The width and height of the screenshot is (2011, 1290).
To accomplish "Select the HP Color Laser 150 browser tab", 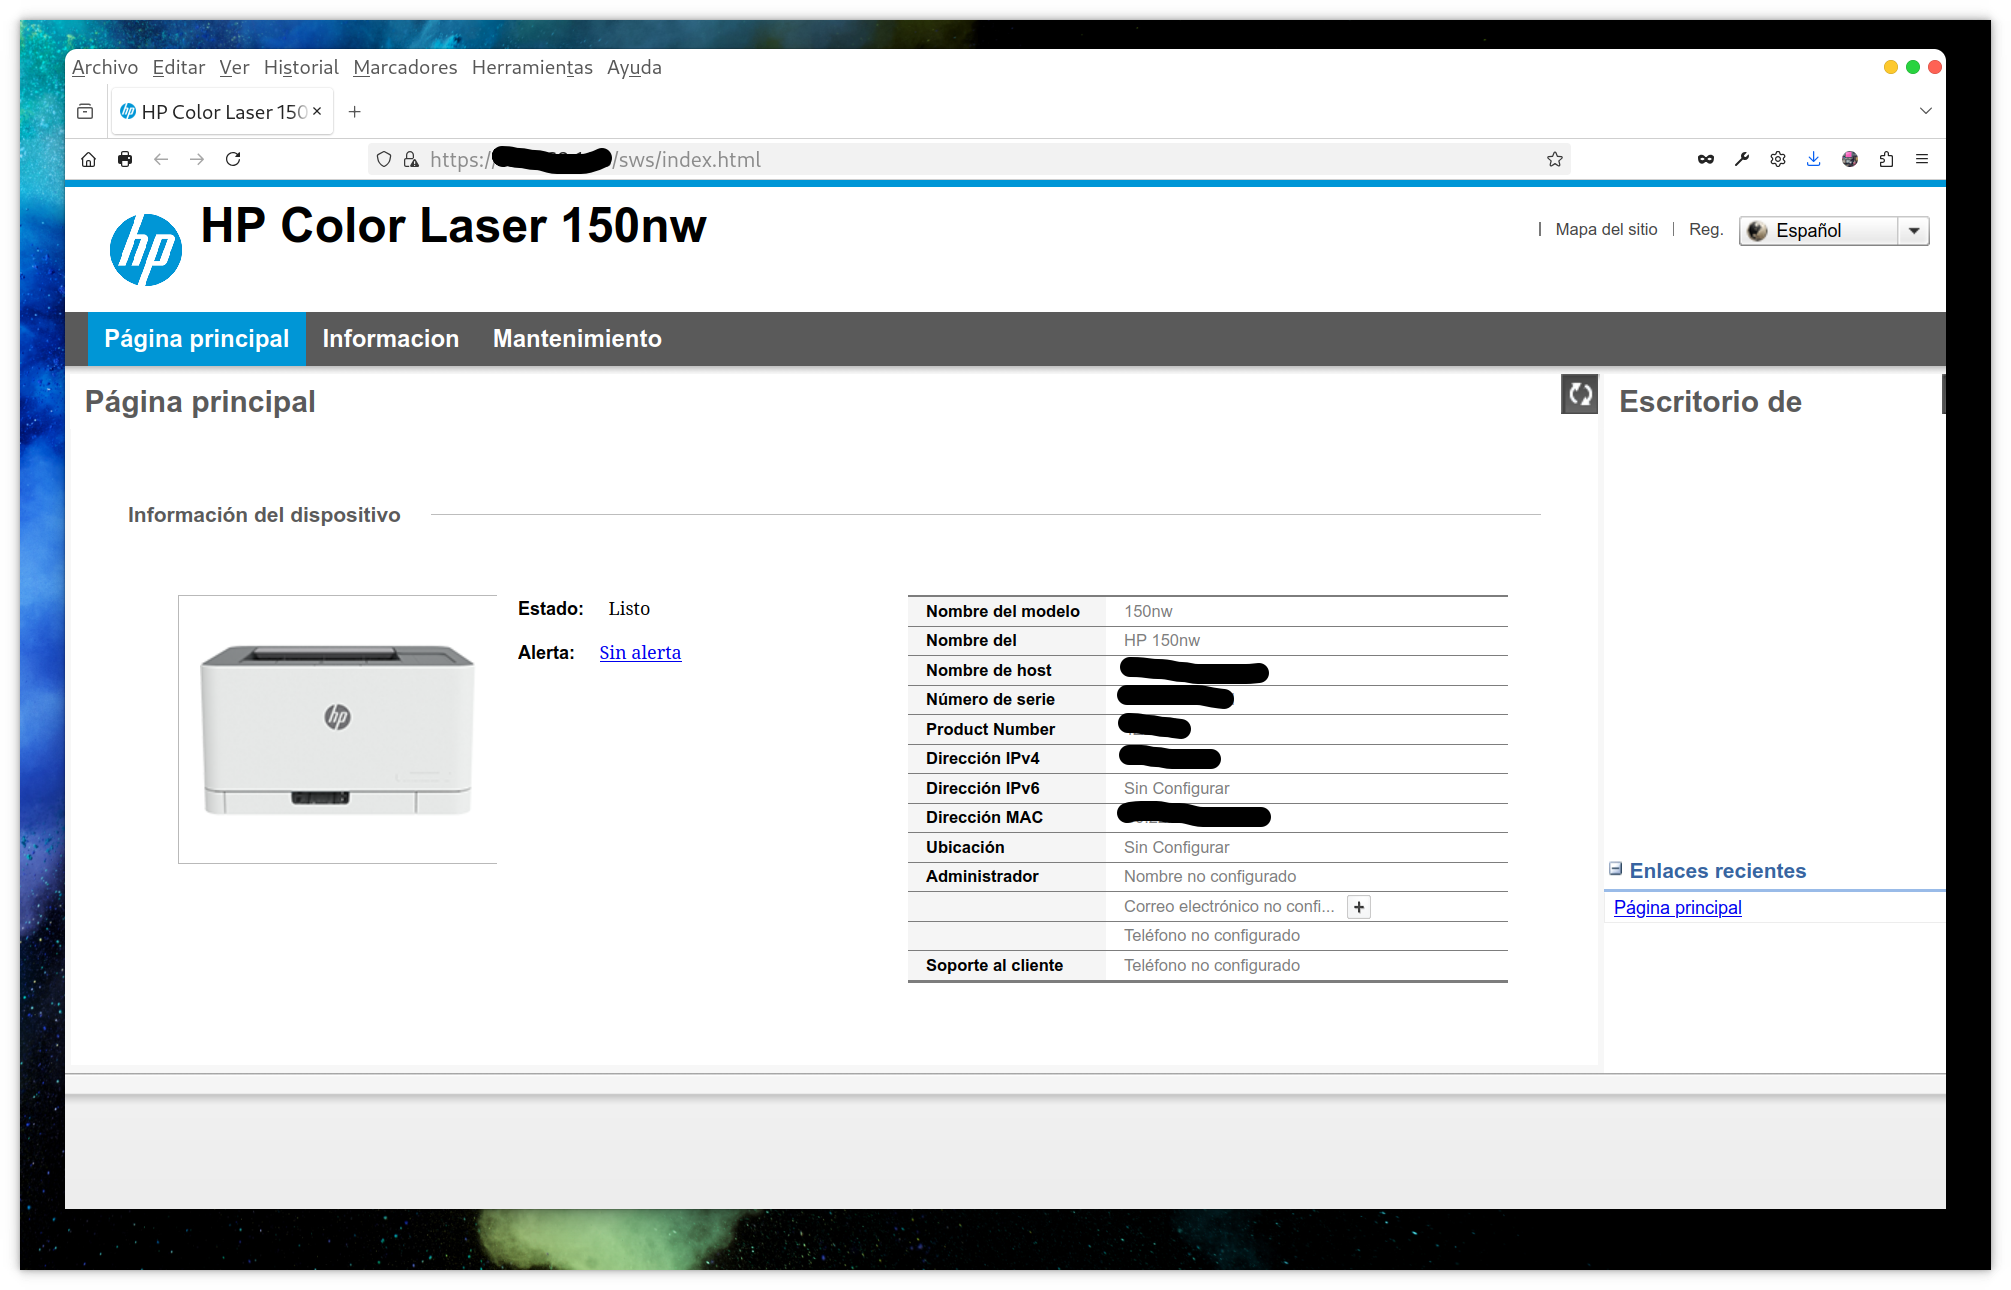I will 222,112.
